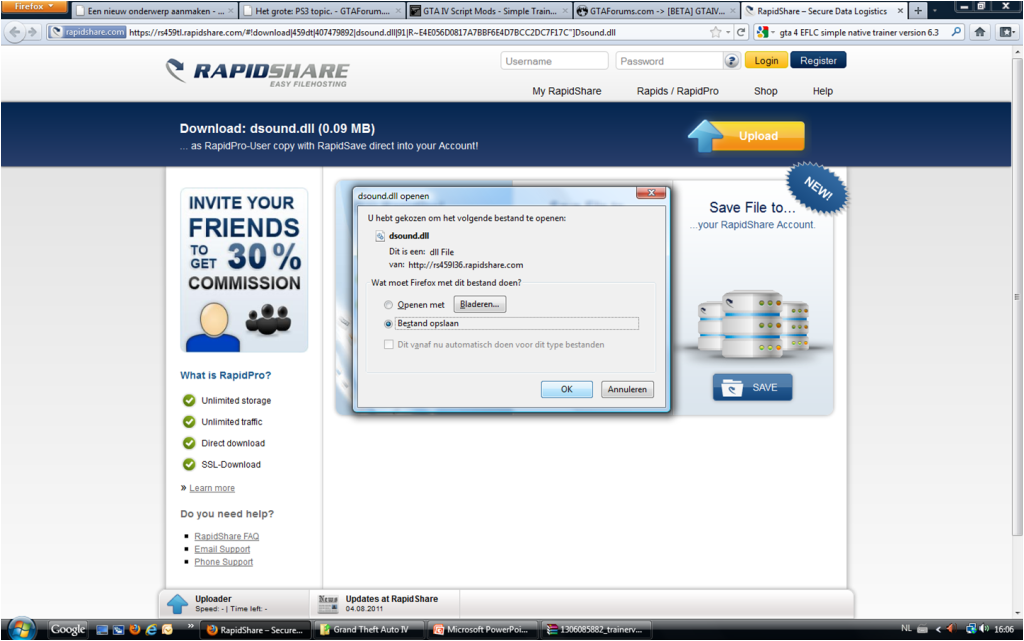Viewport: 1024px width, 641px height.
Task: Click the Bladeren... browse button
Action: coord(480,305)
